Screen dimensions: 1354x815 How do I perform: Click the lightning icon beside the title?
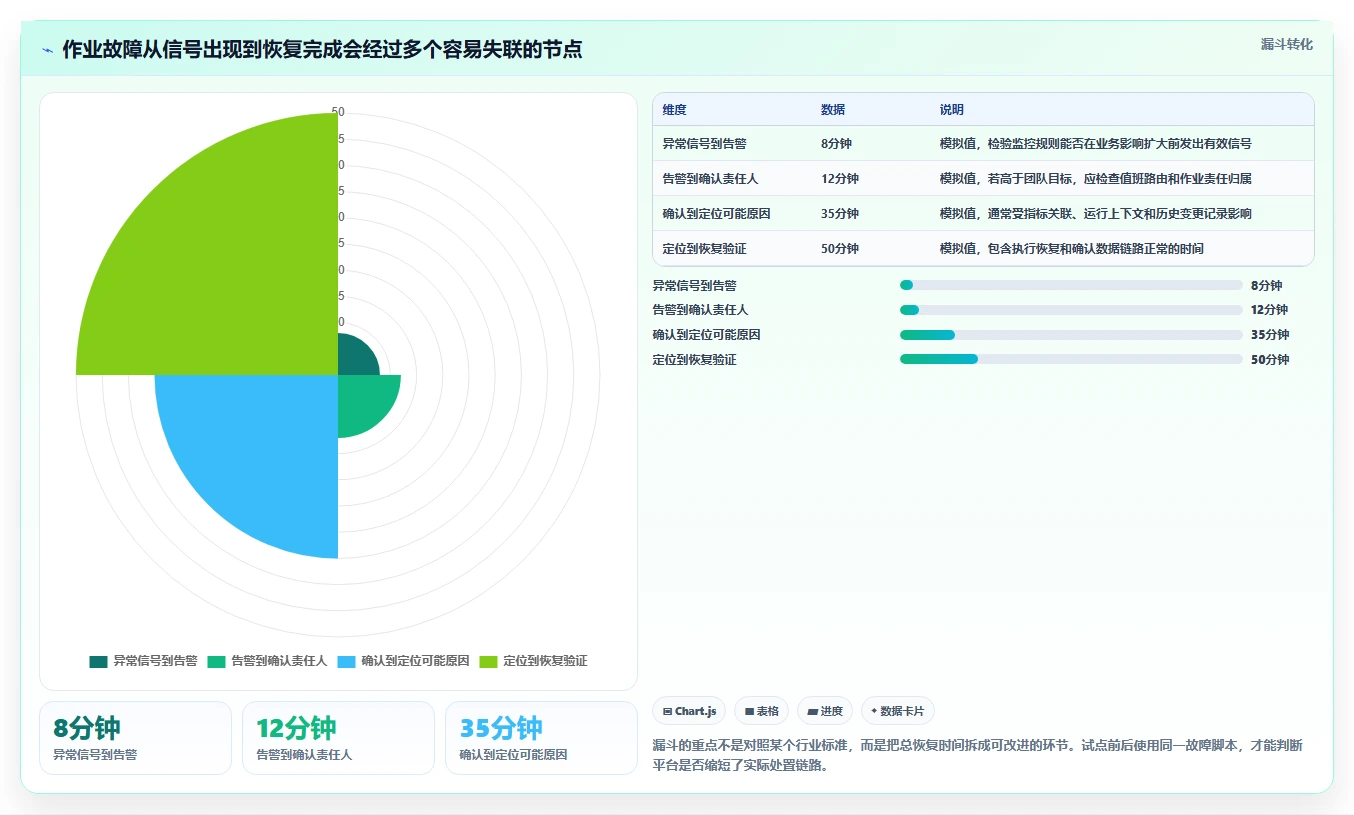click(48, 49)
